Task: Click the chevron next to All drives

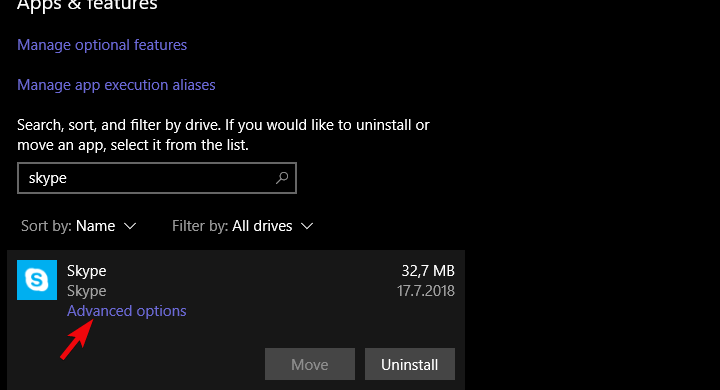Action: (x=307, y=226)
